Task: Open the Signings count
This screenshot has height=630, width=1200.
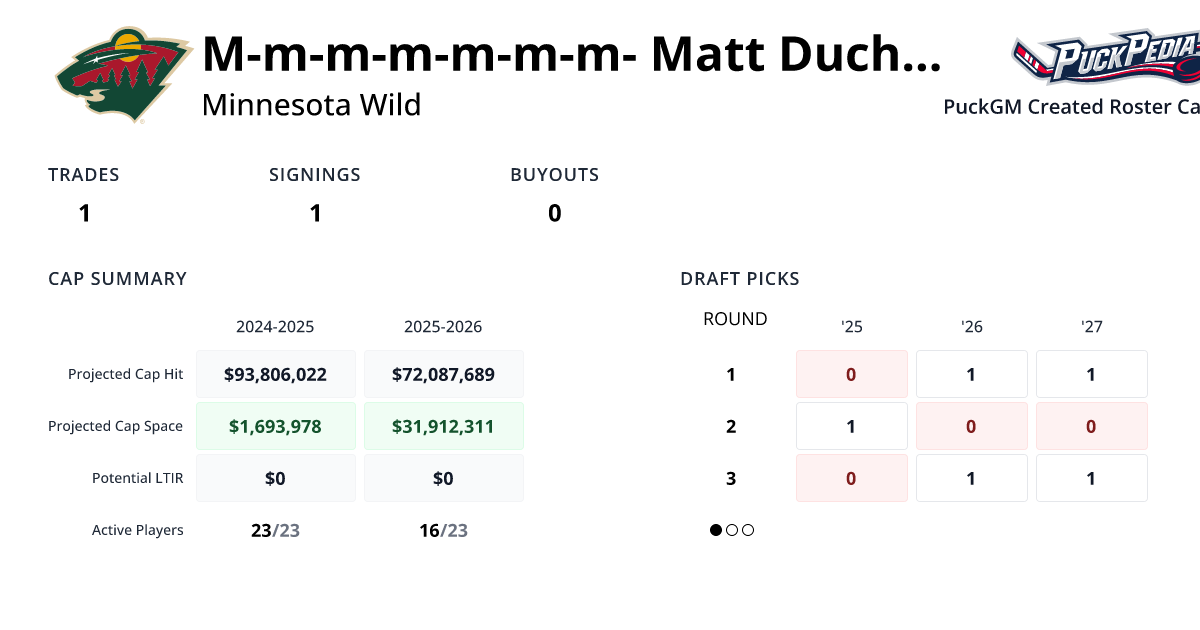Action: tap(315, 213)
